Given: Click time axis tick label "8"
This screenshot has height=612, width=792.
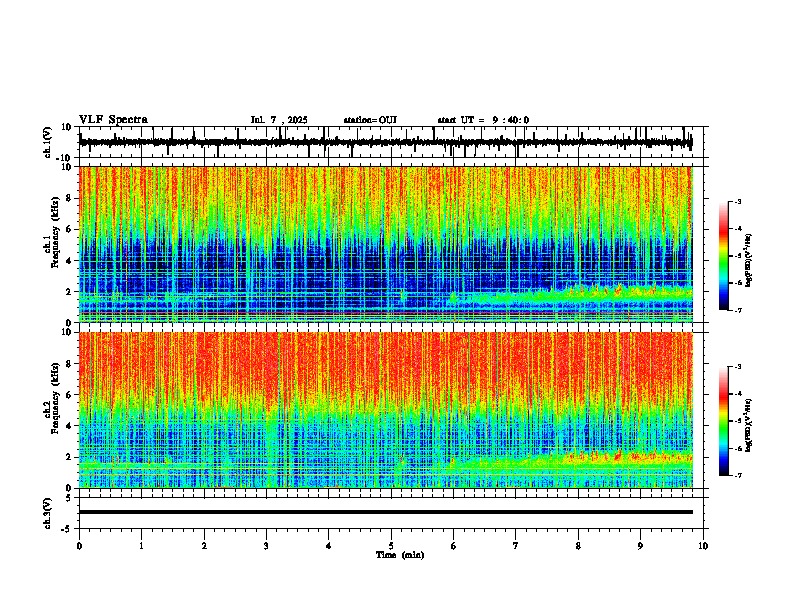Looking at the screenshot, I should point(578,546).
